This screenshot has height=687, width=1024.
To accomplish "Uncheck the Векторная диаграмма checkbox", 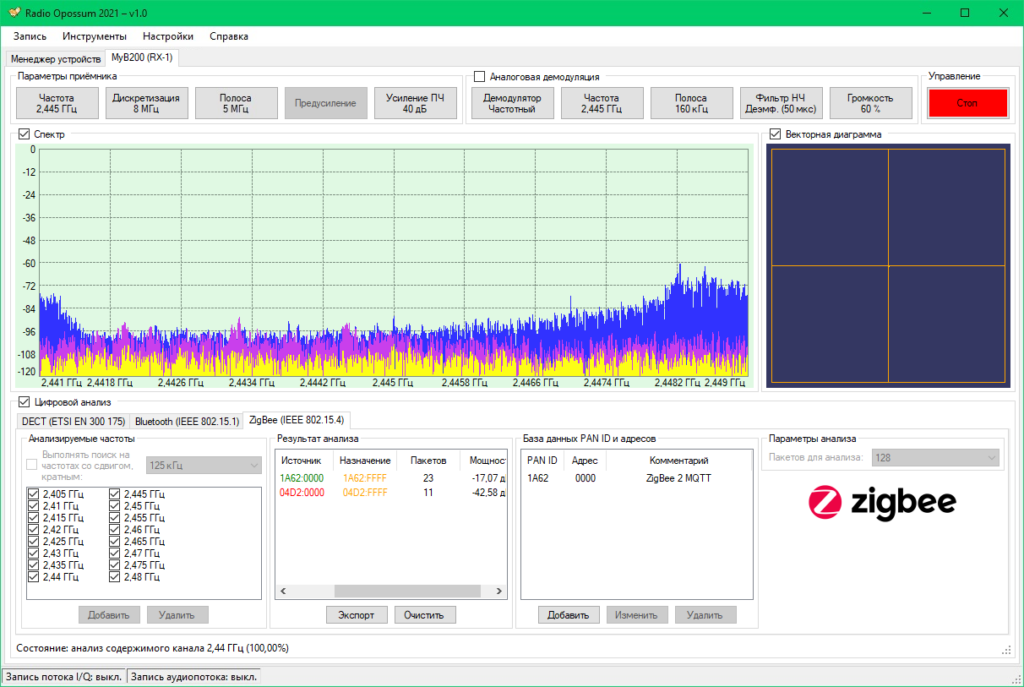I will point(775,134).
